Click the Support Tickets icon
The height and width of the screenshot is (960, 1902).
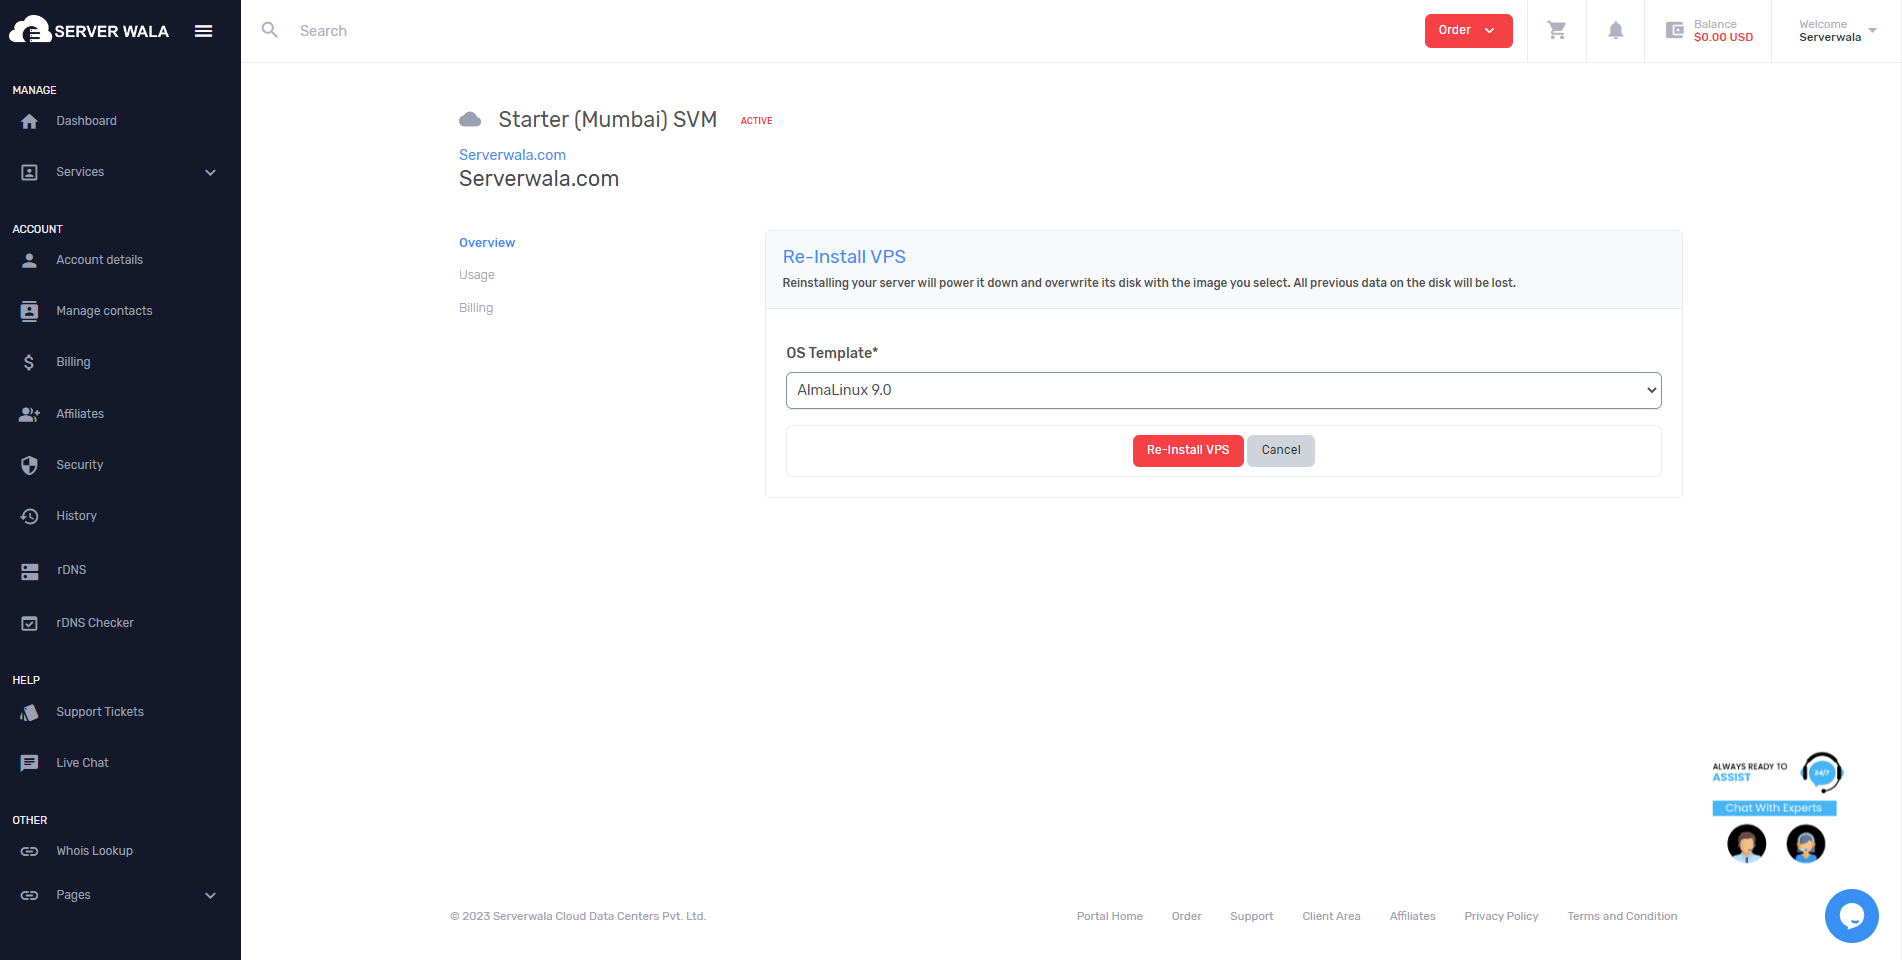pyautogui.click(x=29, y=712)
